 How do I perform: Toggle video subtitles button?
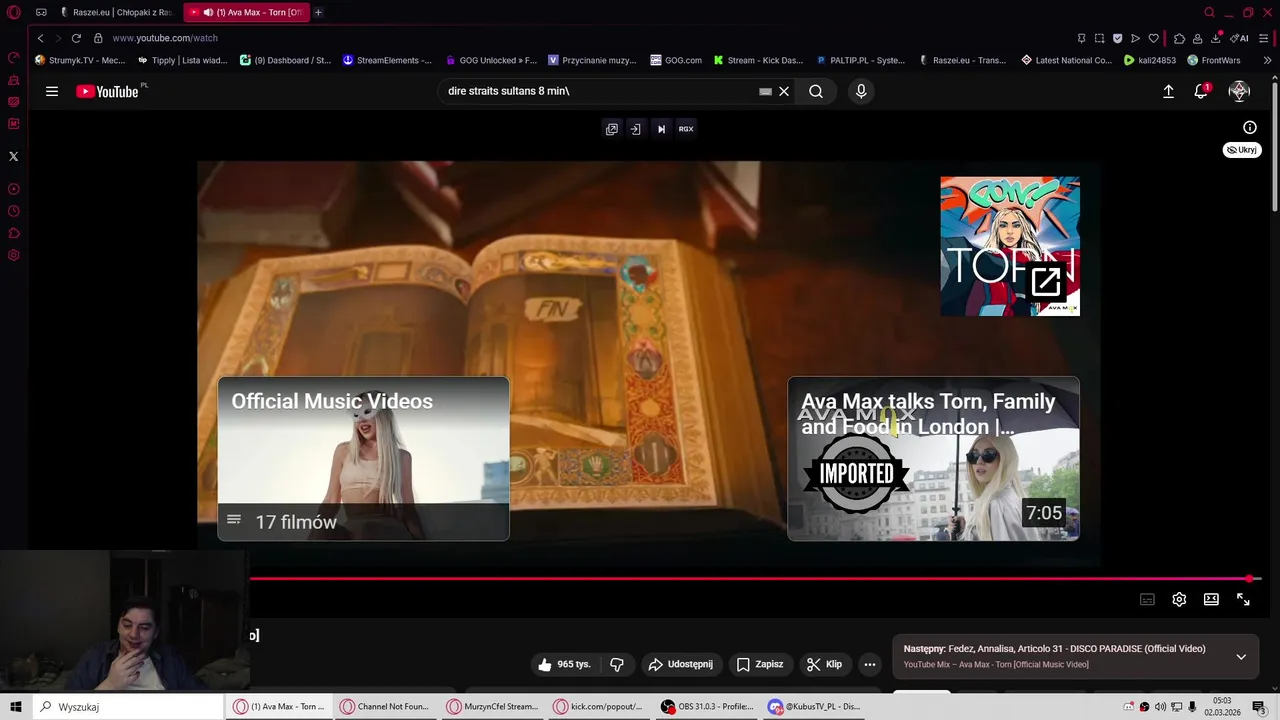1147,599
